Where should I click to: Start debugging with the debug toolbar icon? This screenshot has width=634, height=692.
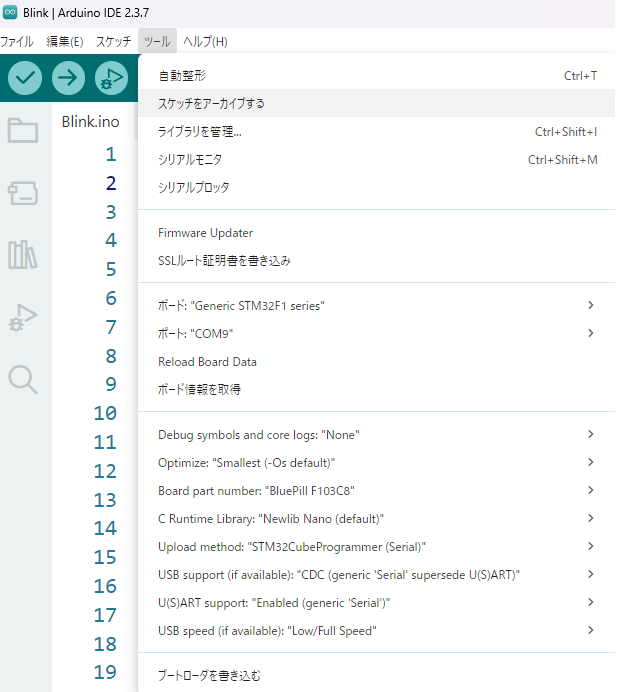click(x=111, y=77)
